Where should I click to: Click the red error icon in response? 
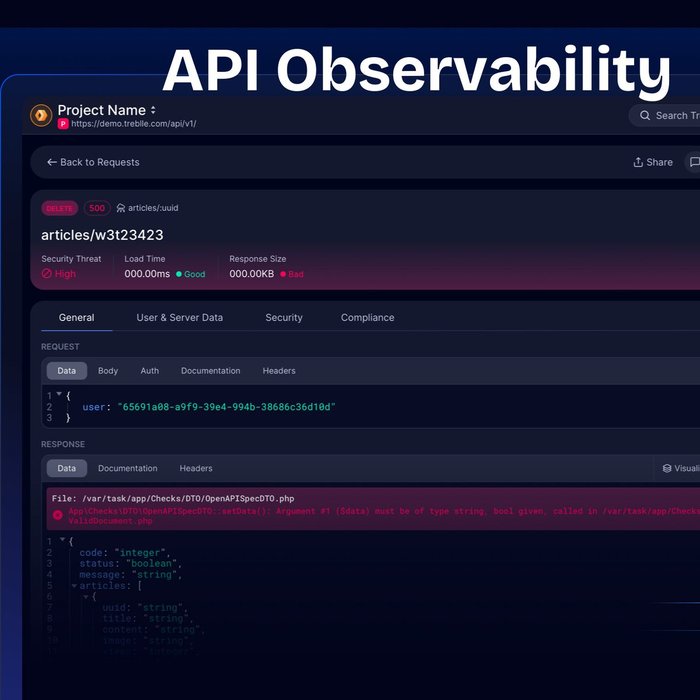[58, 515]
